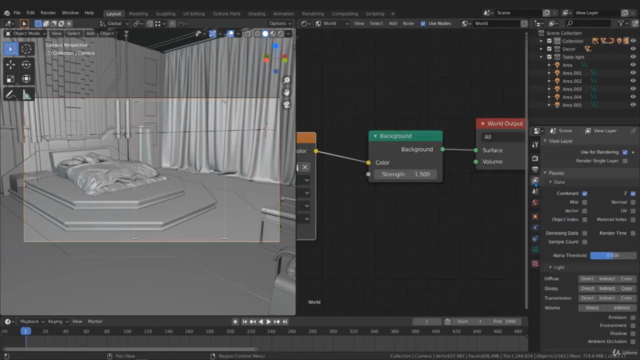Screen dimensions: 640x360
Task: Toggle Use for Rendering checkbox
Action: [x=625, y=152]
